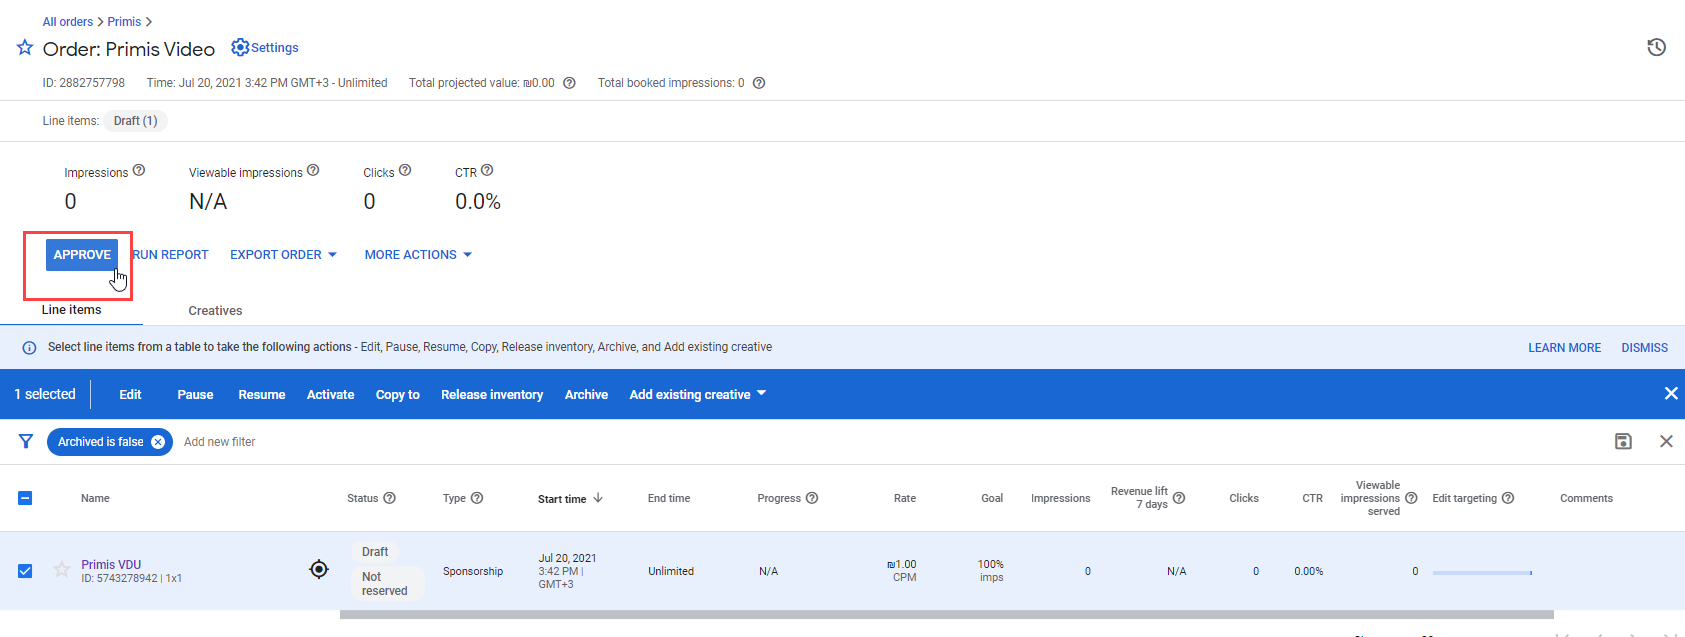Clear all filters with X icon
Viewport: 1685px width, 637px height.
(x=1666, y=441)
